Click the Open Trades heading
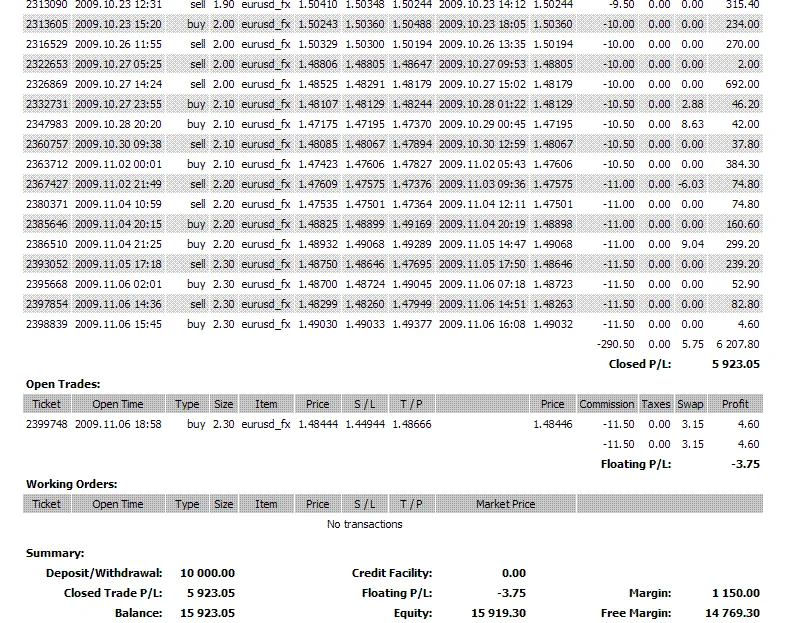Viewport: 792px width, 623px height. click(63, 384)
